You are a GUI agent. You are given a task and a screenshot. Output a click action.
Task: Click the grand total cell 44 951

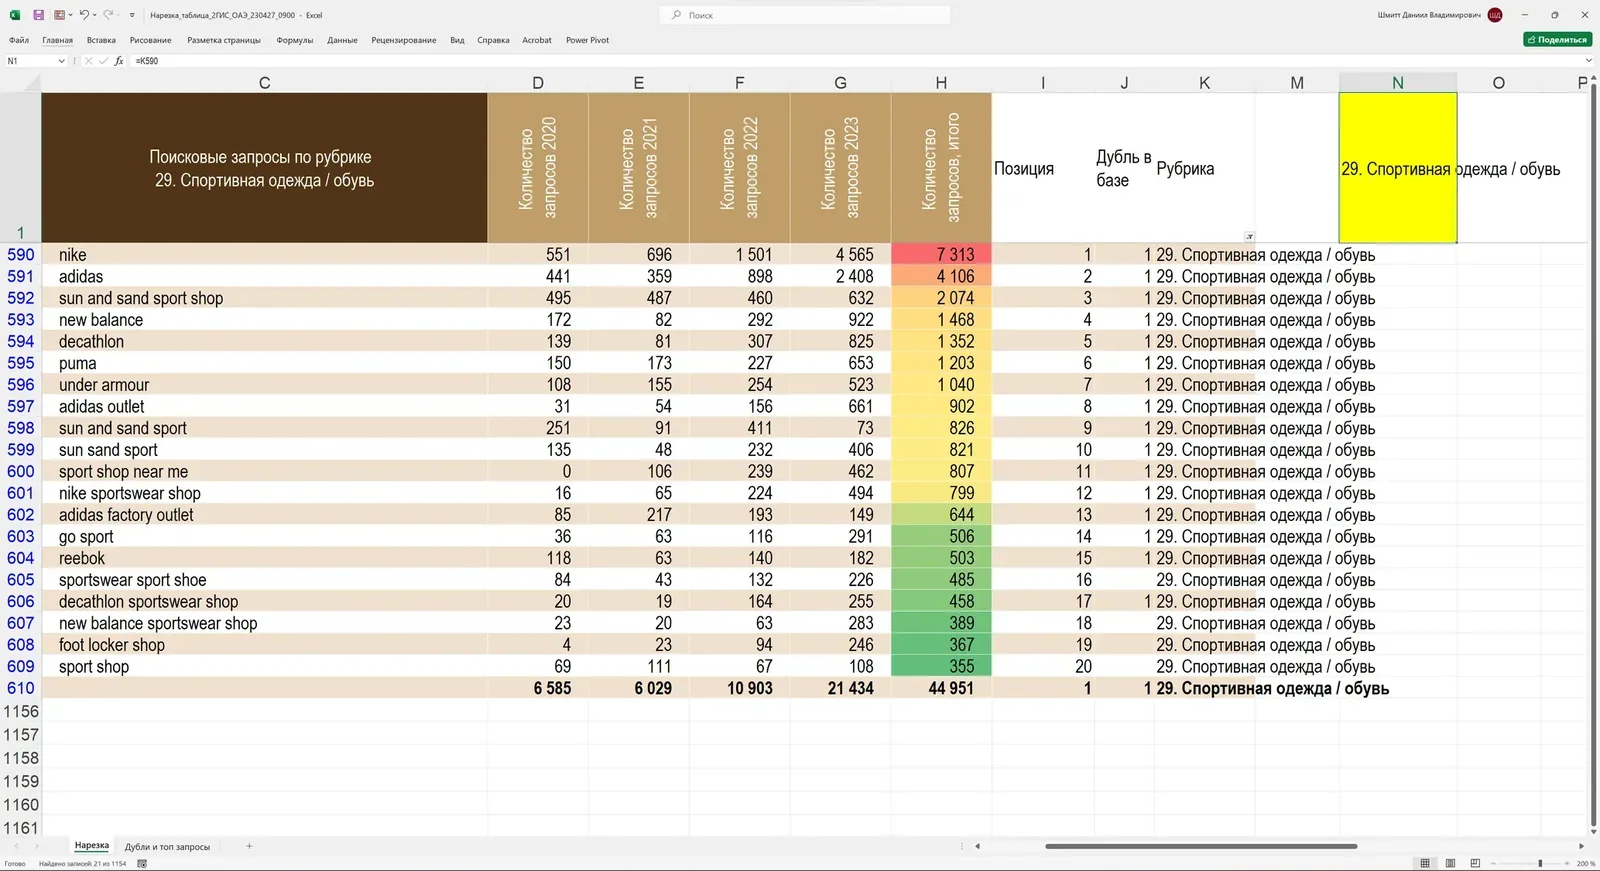[941, 688]
